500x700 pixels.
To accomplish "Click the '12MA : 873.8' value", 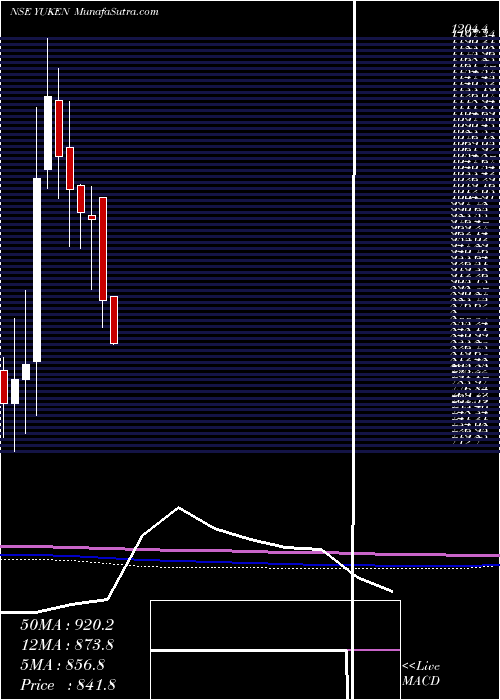I will pyautogui.click(x=67, y=645).
